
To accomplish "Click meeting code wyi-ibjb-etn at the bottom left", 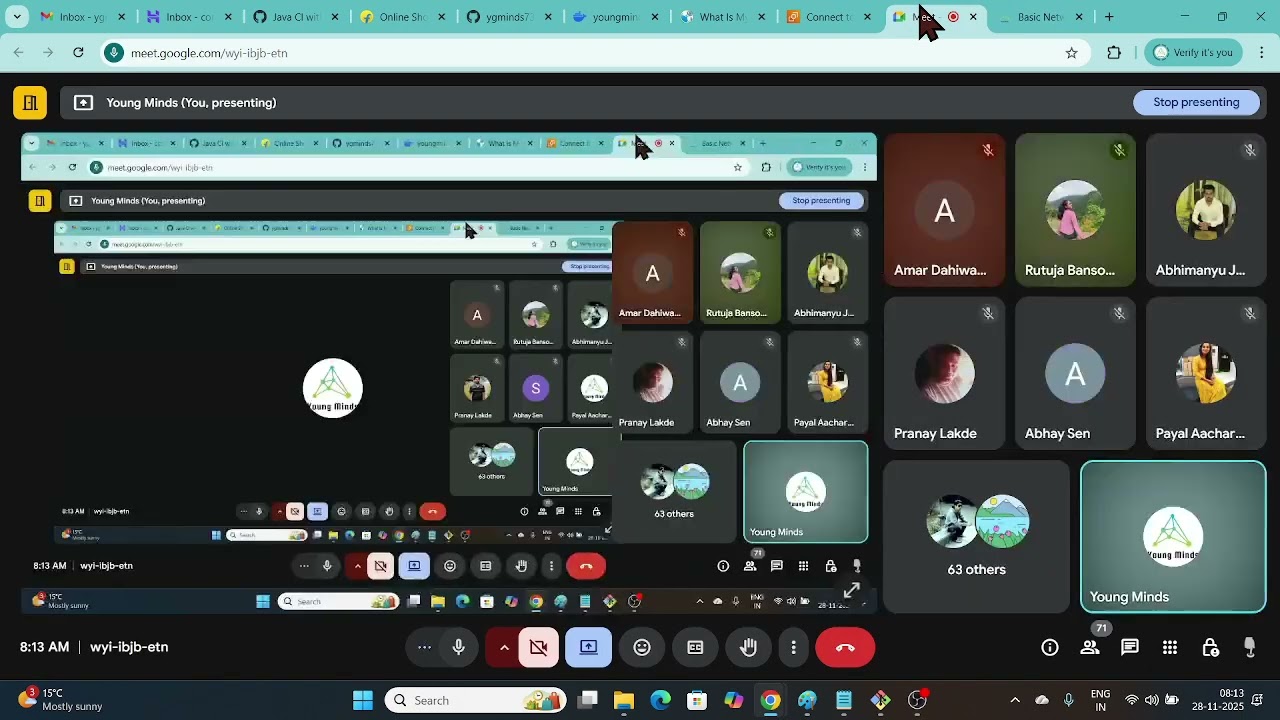I will pyautogui.click(x=129, y=647).
